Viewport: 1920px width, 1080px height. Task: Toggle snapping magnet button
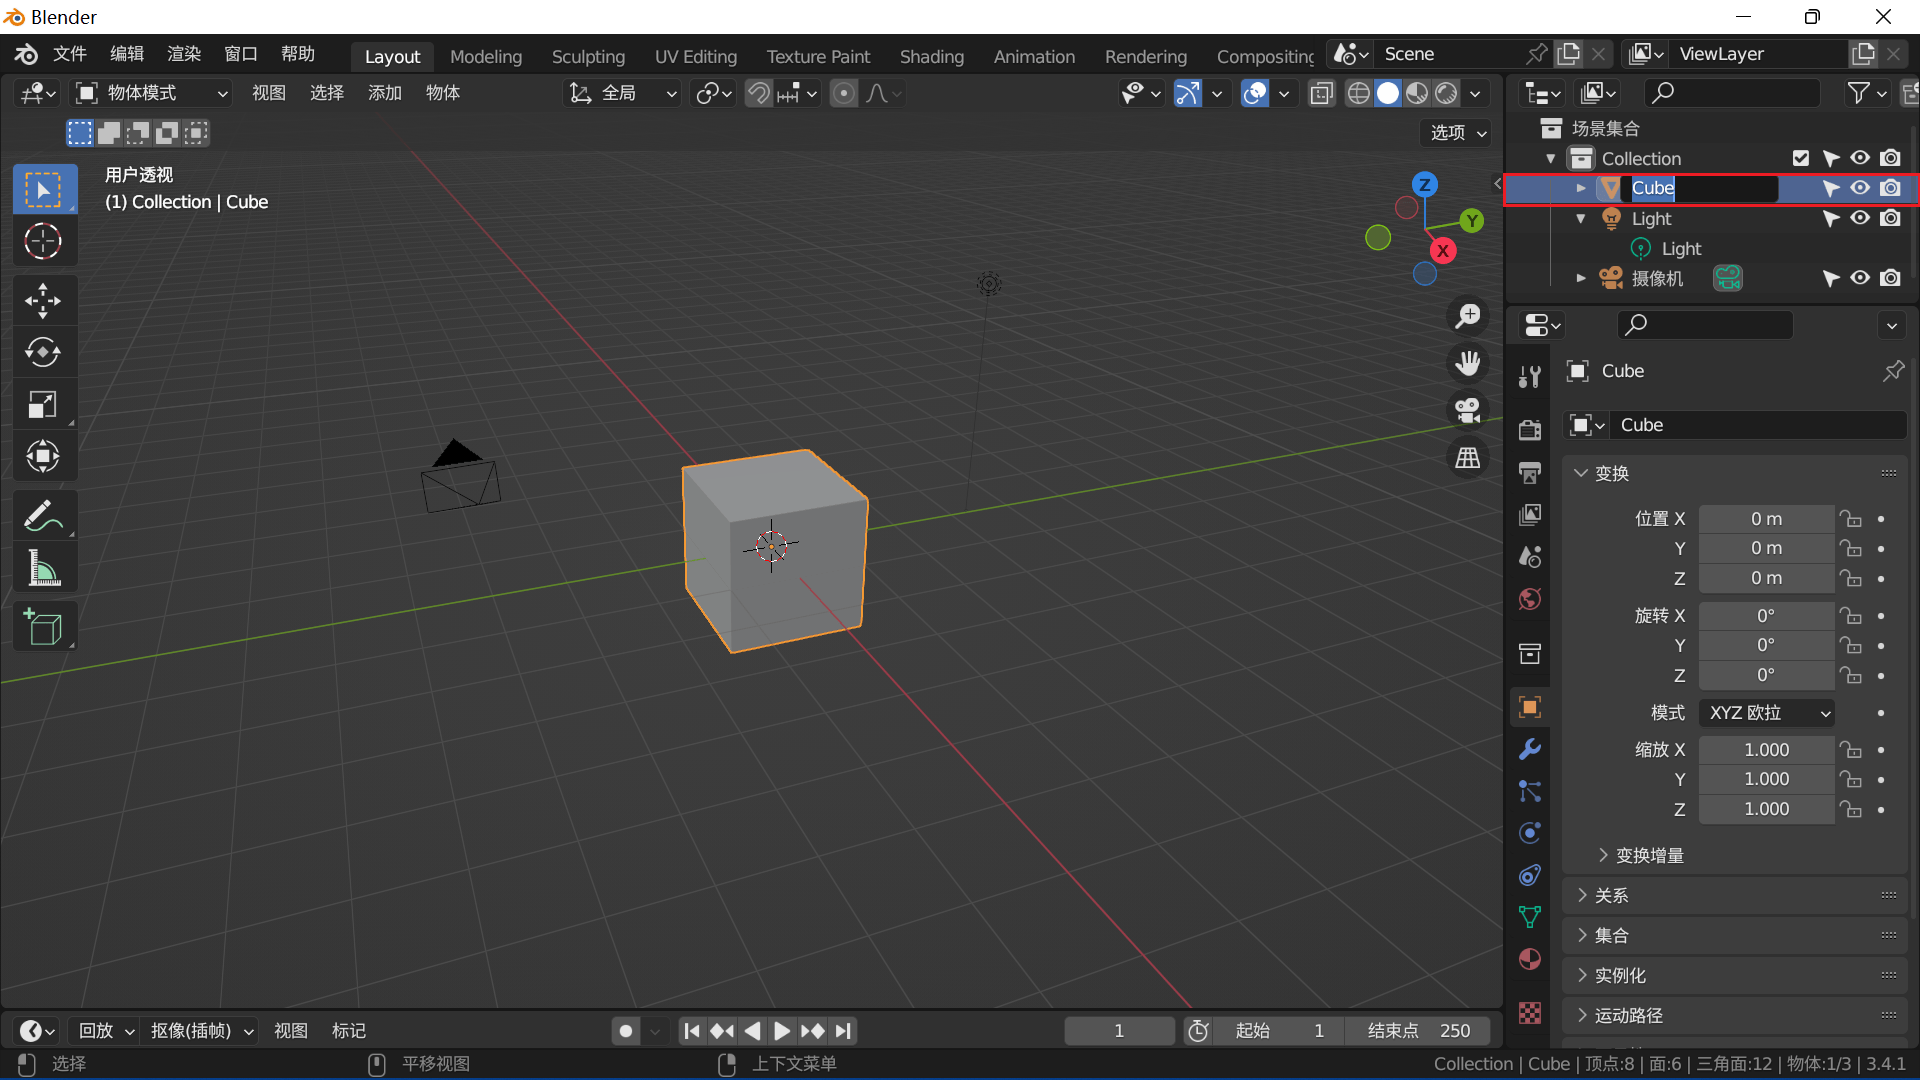pos(759,93)
